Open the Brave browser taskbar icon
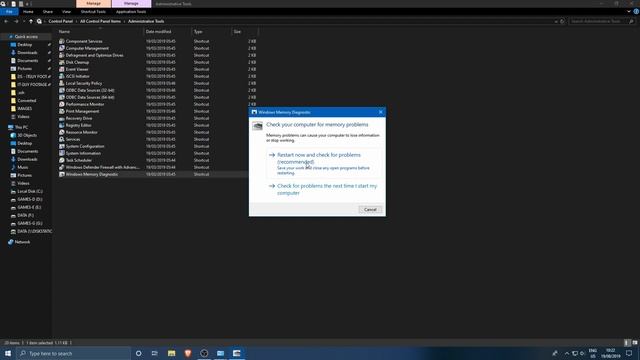 point(188,353)
